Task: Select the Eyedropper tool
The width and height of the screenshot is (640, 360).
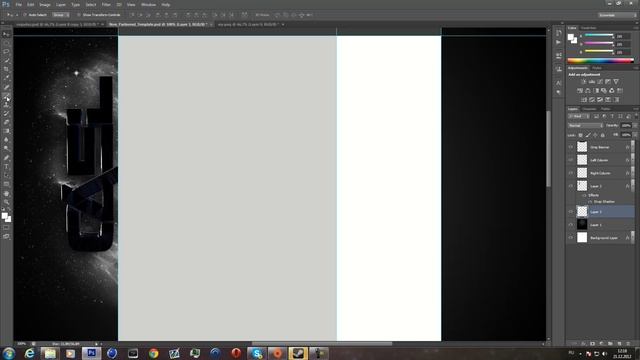Action: point(6,78)
